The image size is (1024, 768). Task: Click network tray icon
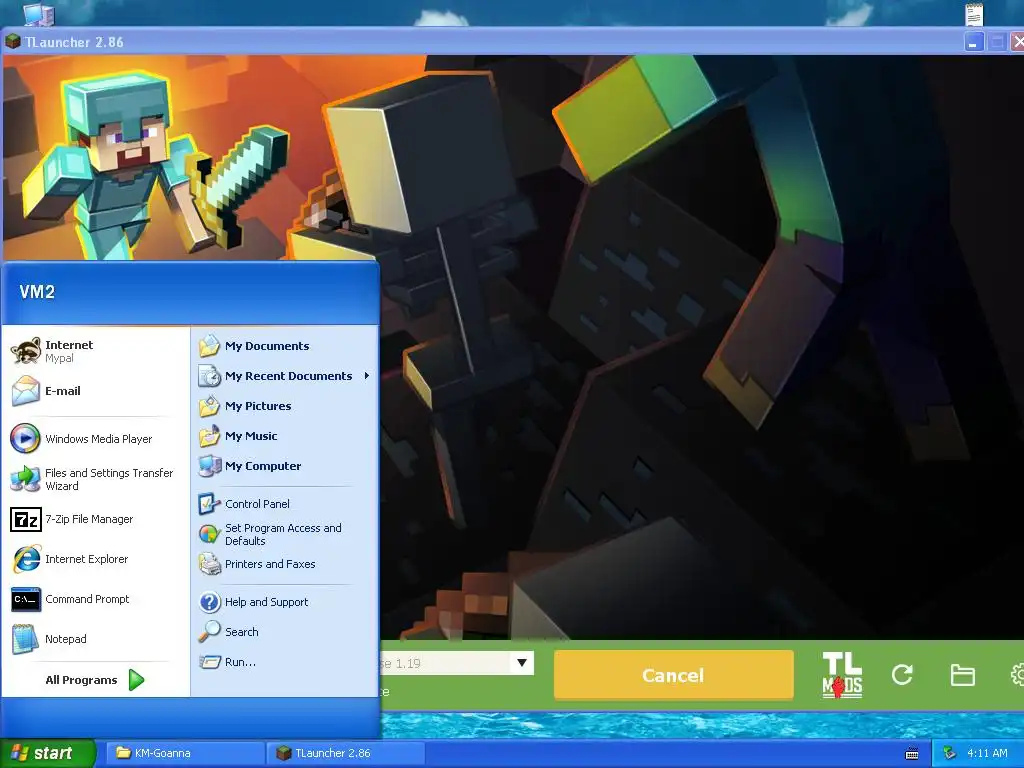point(950,753)
